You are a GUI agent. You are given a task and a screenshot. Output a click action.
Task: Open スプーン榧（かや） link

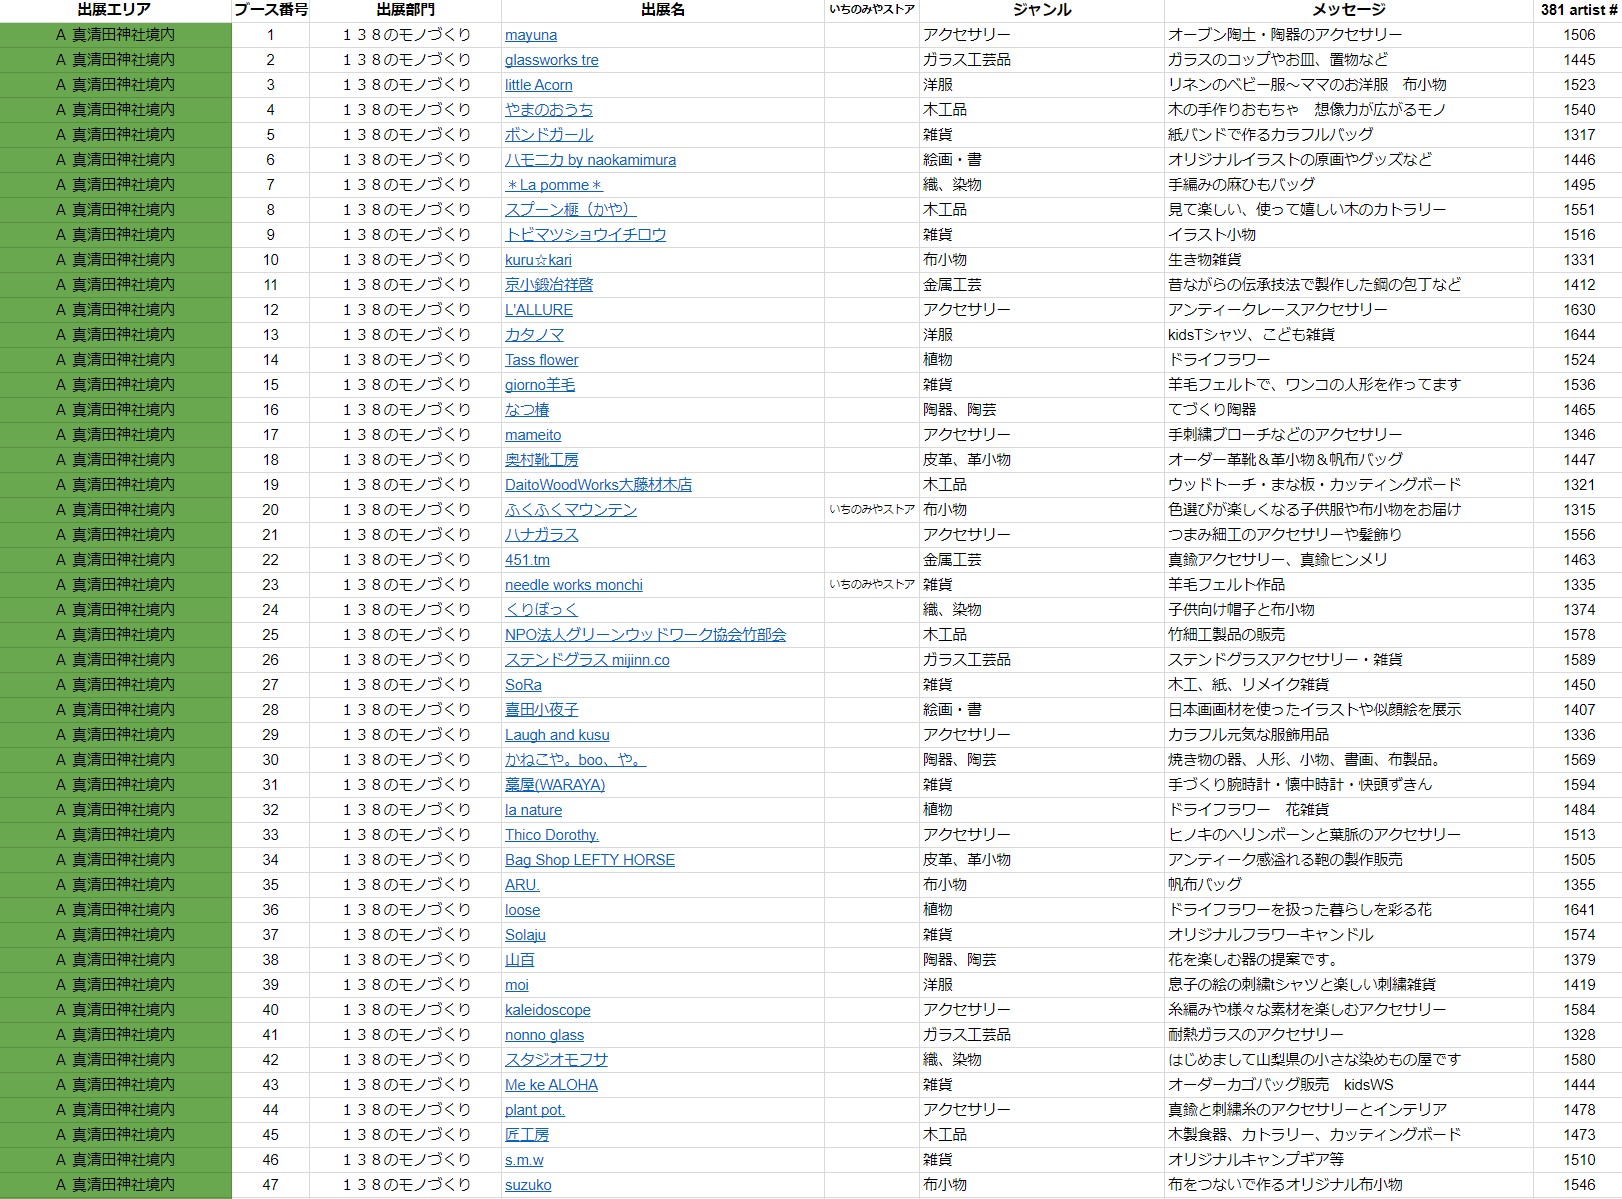coord(571,210)
